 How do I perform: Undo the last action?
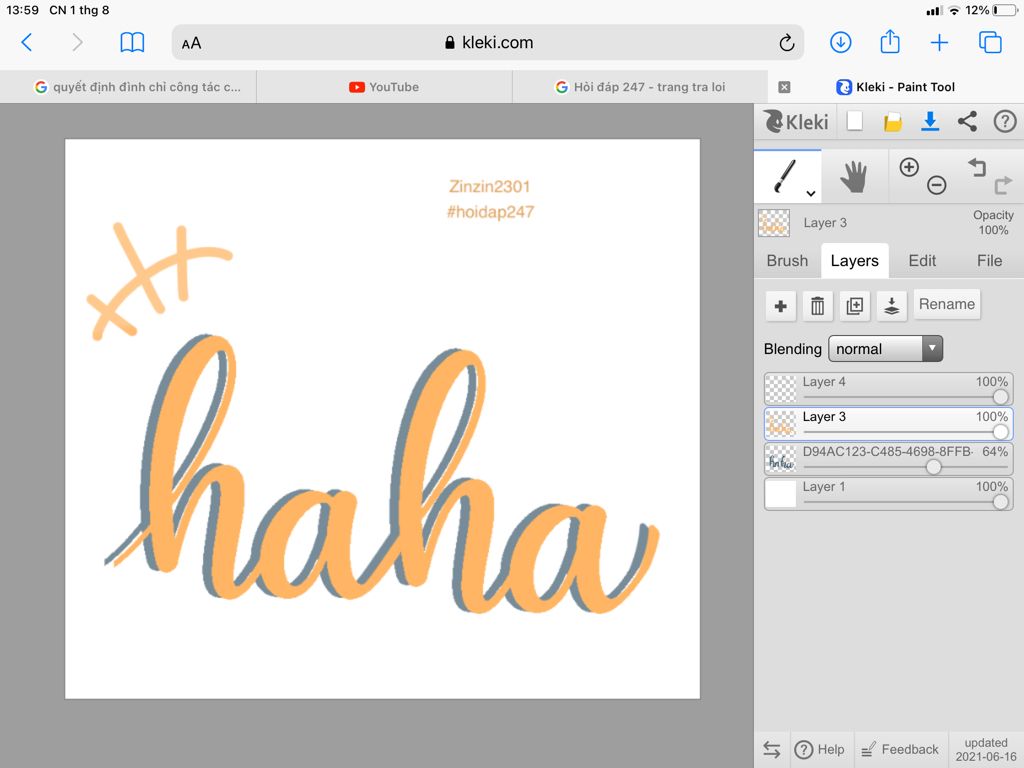pos(976,167)
